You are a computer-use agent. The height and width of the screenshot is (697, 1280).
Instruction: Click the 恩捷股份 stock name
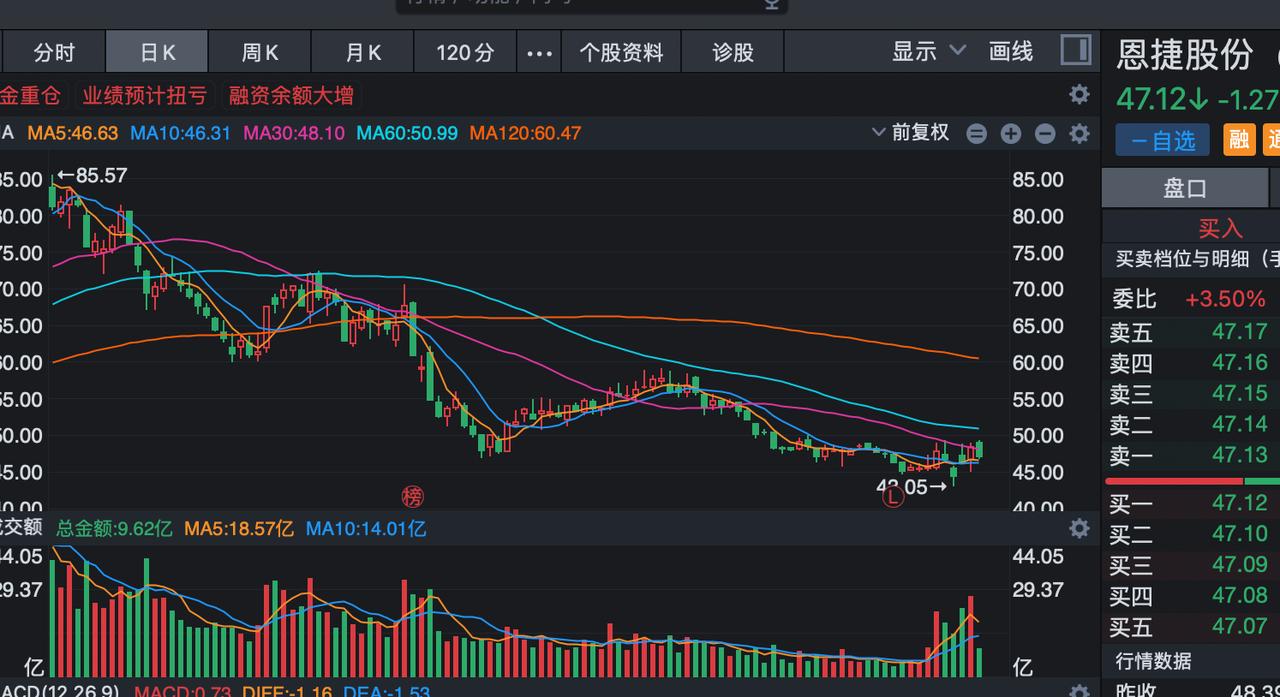click(x=1184, y=55)
